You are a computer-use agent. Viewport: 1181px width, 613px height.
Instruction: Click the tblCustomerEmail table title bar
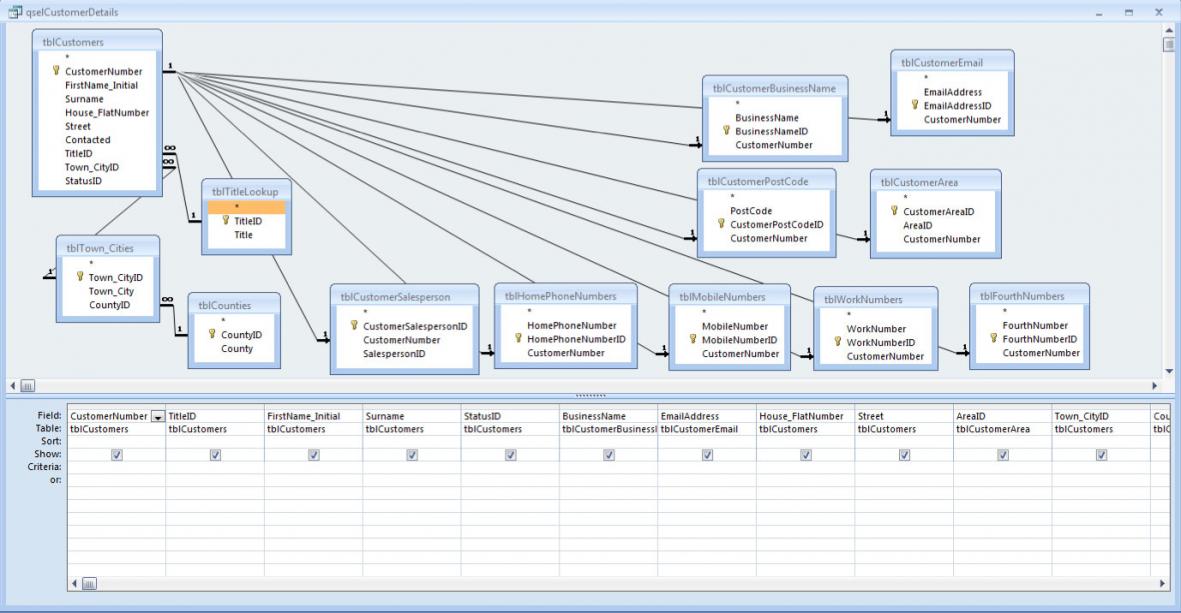pos(953,62)
